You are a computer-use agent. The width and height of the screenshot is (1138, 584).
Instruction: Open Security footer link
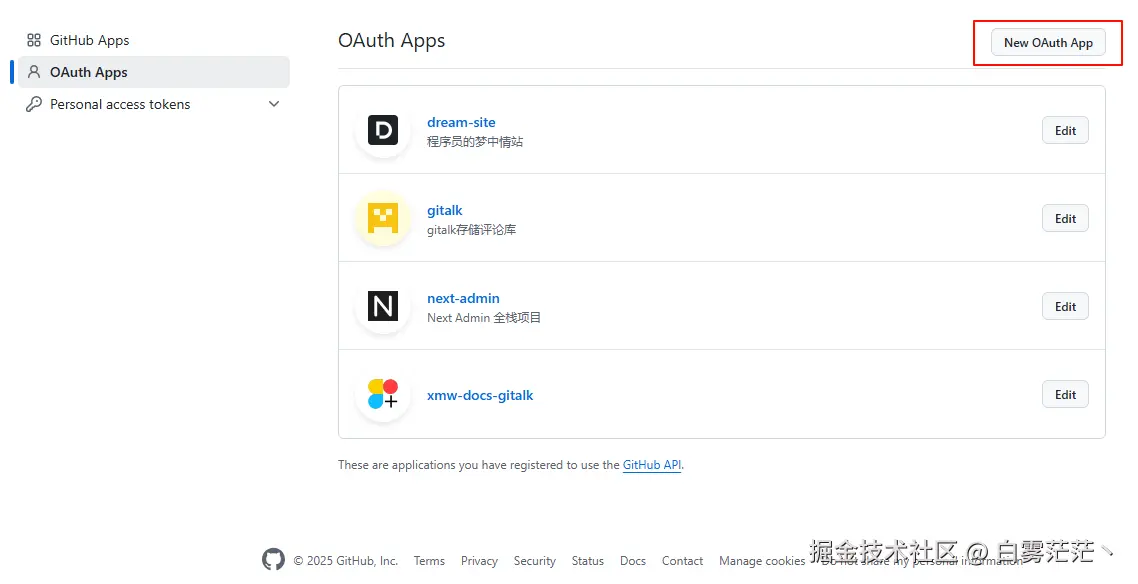click(x=535, y=561)
